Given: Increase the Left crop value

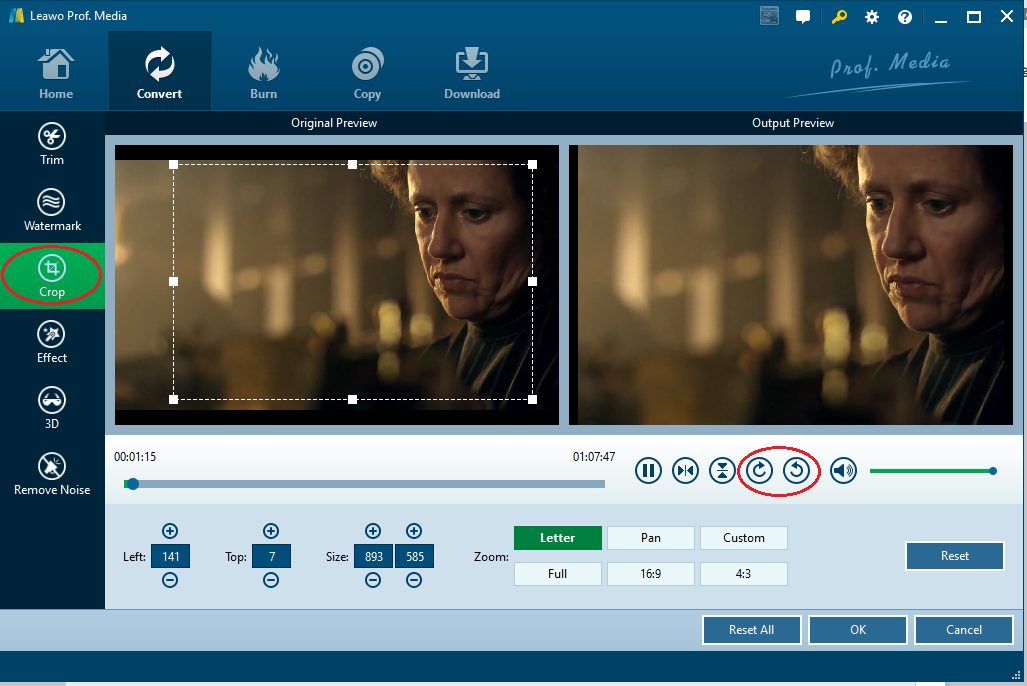Looking at the screenshot, I should 170,531.
